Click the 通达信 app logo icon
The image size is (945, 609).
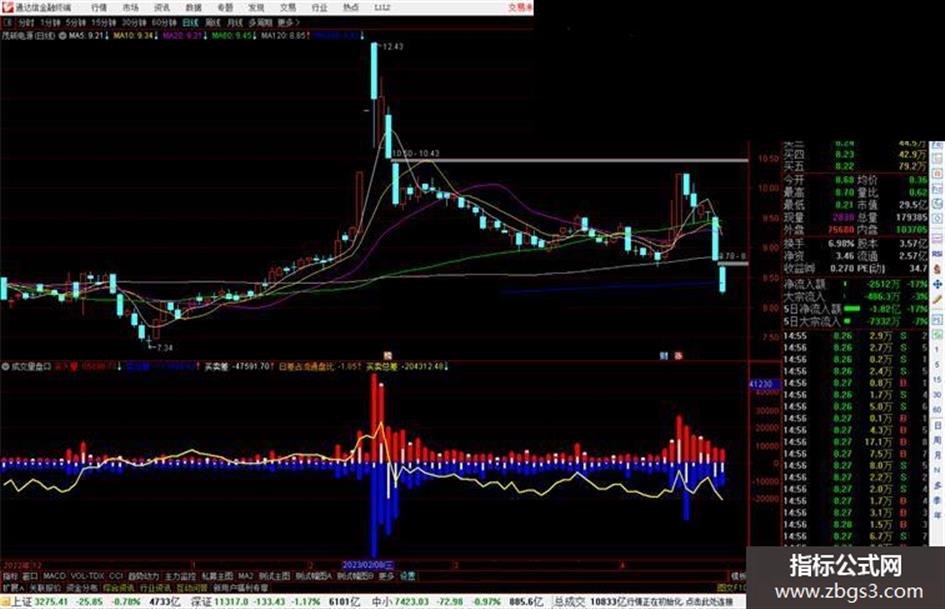[7, 8]
